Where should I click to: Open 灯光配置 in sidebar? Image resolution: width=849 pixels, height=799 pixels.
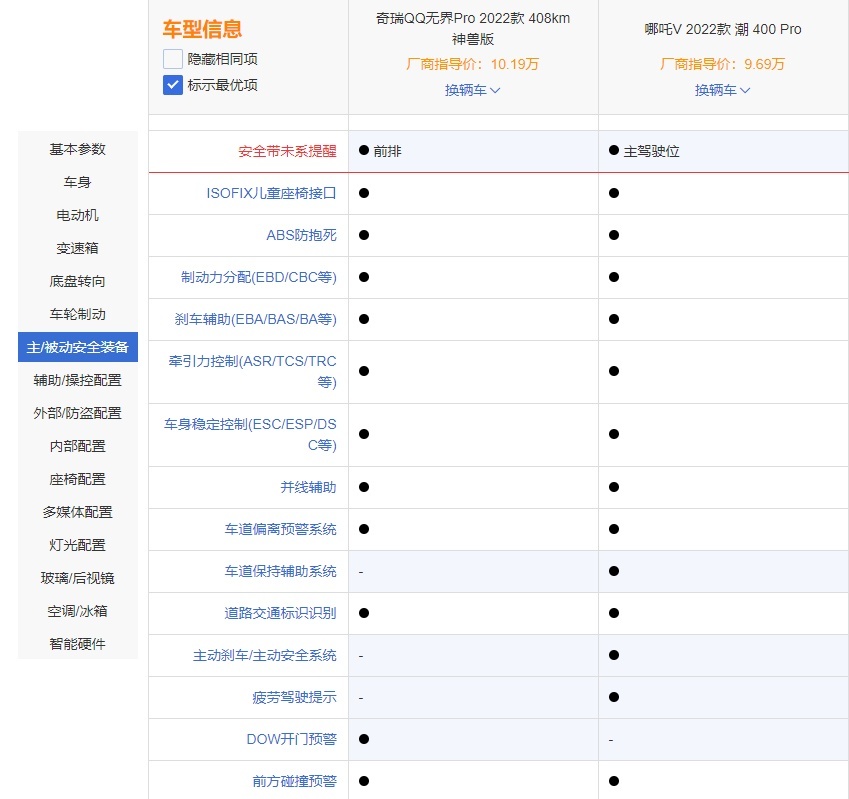click(x=77, y=545)
